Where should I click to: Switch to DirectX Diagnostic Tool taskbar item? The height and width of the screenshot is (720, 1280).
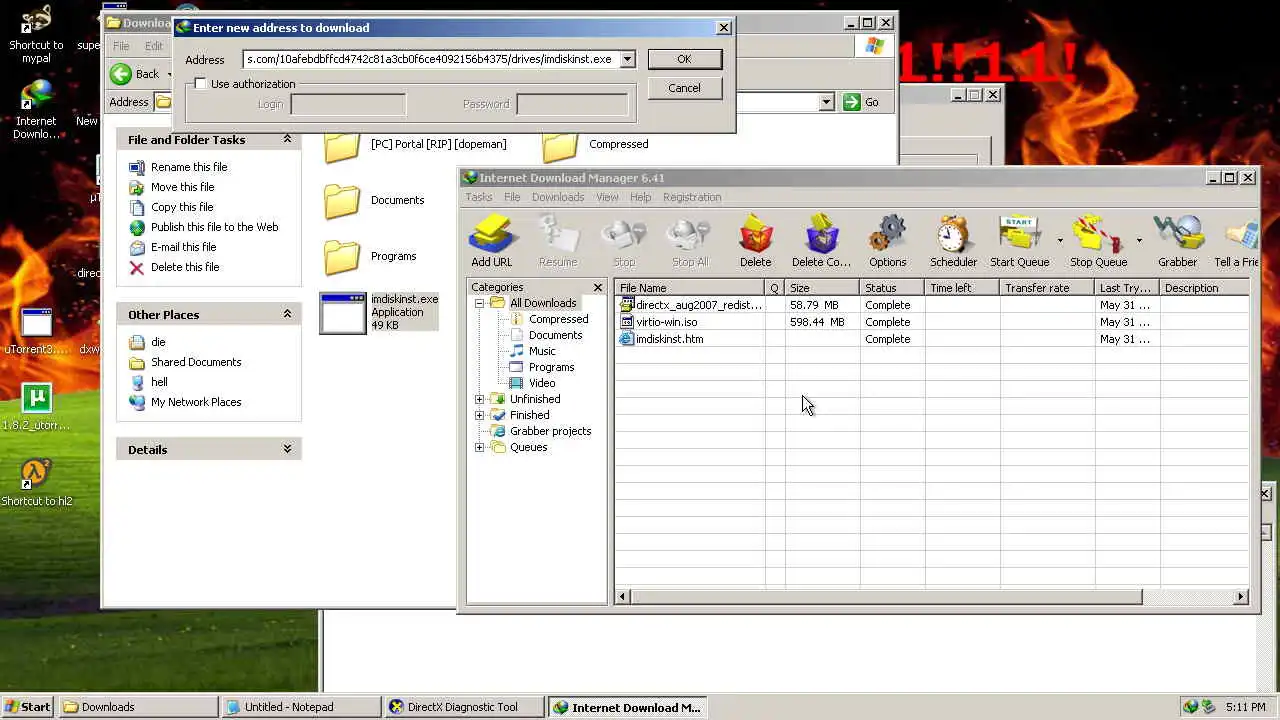click(464, 707)
